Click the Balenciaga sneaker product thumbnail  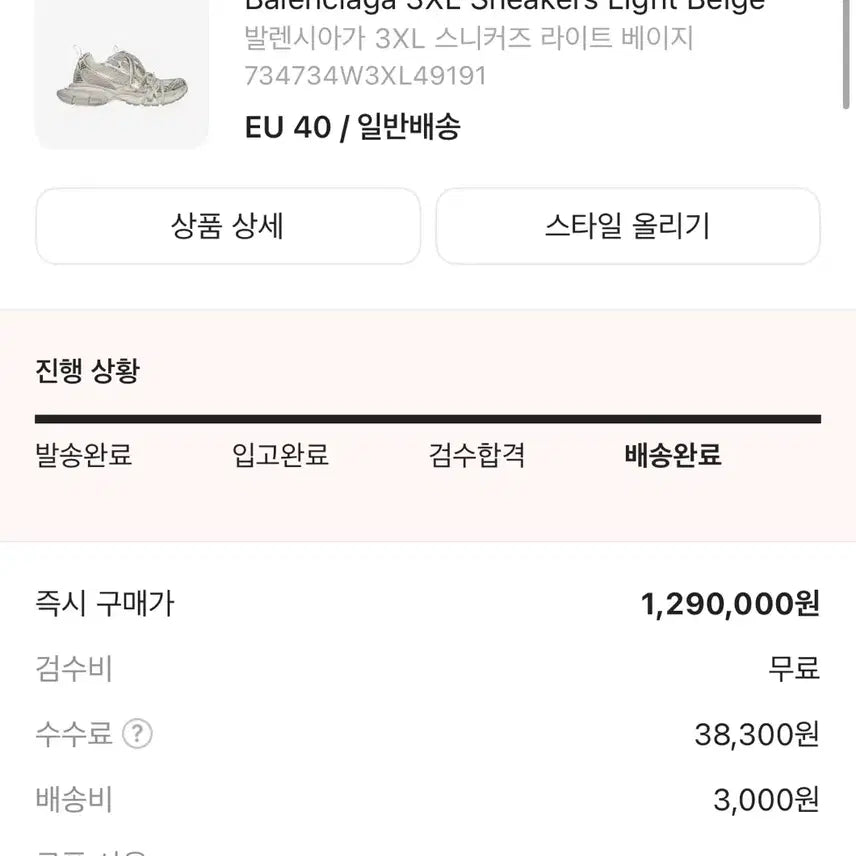coord(120,75)
